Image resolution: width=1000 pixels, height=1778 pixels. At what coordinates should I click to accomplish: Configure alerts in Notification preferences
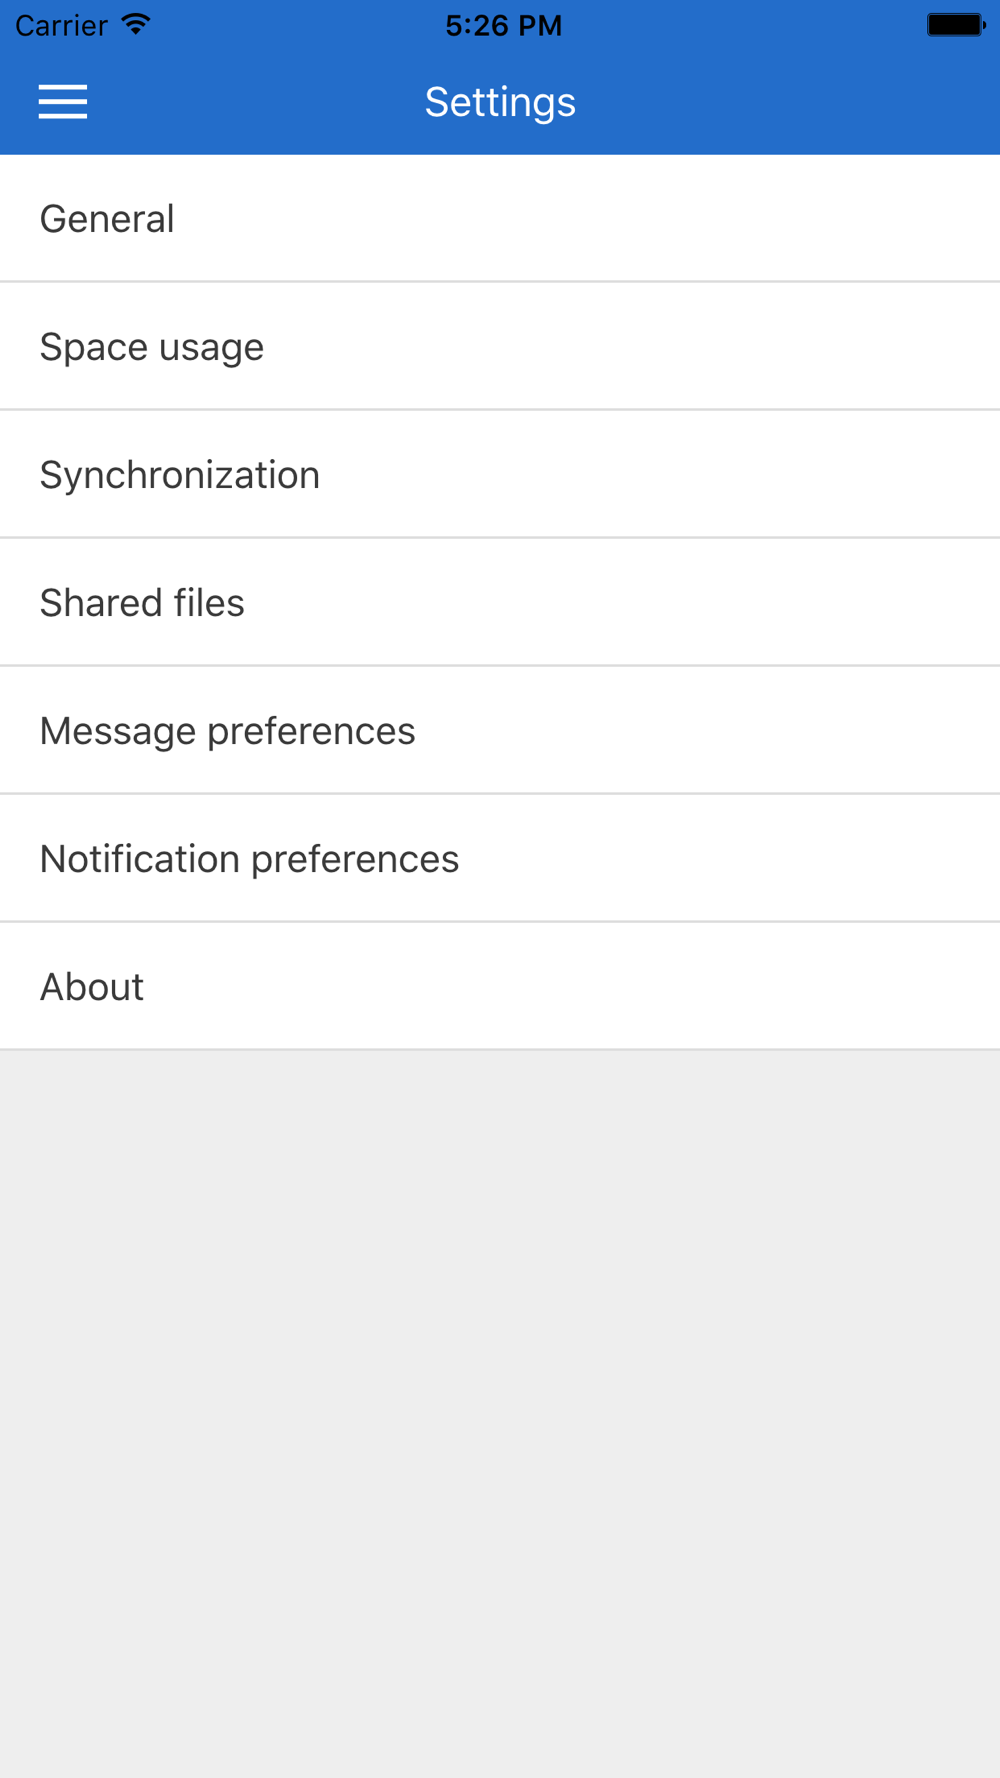(x=500, y=858)
